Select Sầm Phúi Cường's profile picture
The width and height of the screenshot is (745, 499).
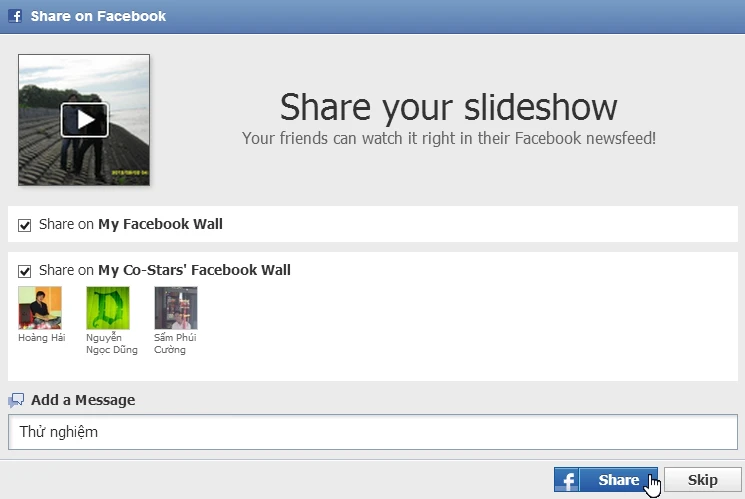coord(176,308)
